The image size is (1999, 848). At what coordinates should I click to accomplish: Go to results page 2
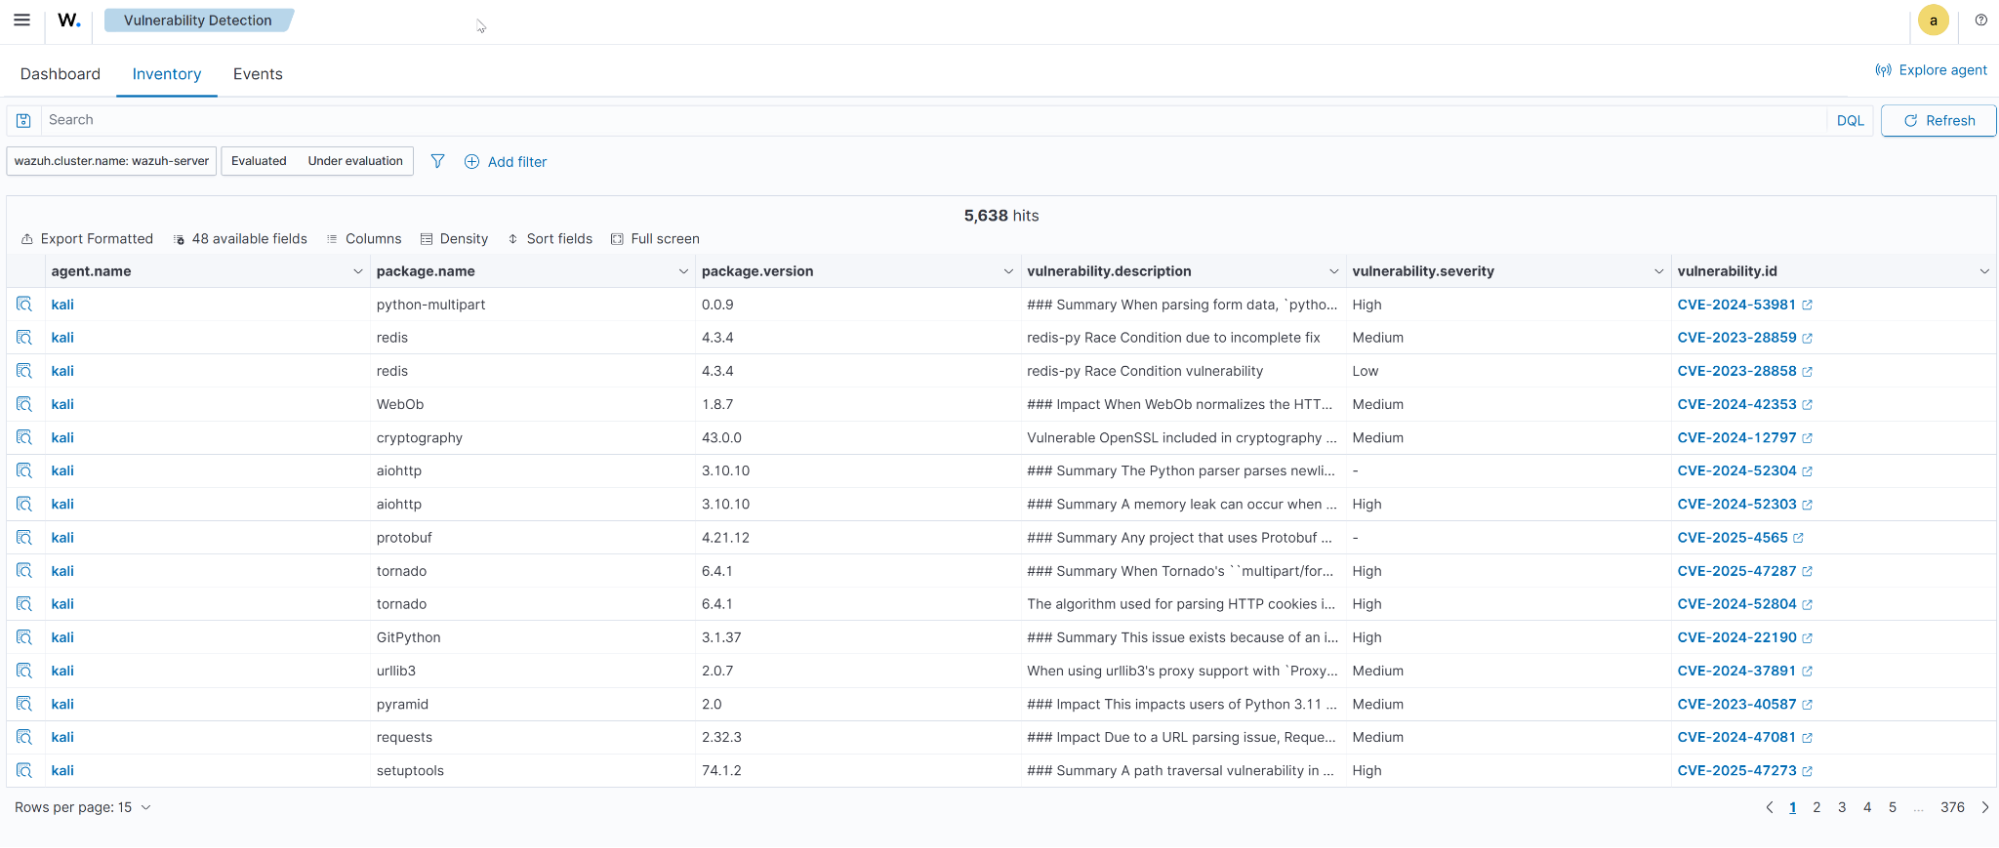click(x=1816, y=807)
